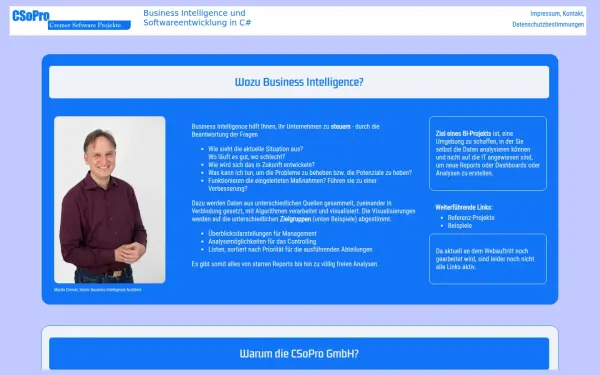
Task: Click the heading 'Warum die CSoPro GmbH?'
Action: (x=299, y=354)
